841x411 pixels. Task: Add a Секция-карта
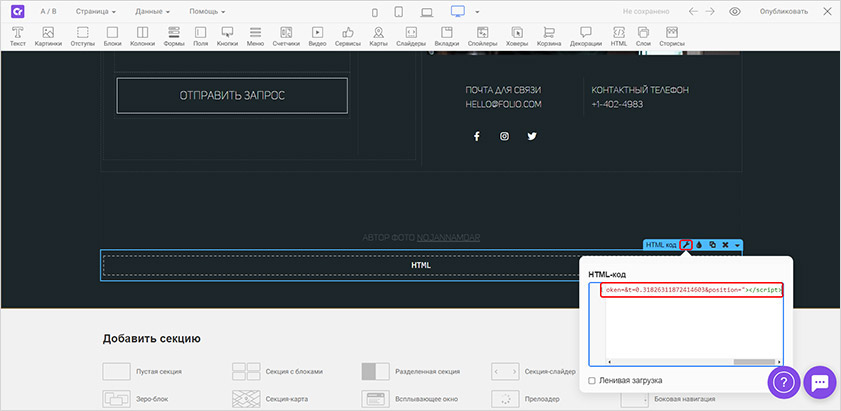coord(270,399)
